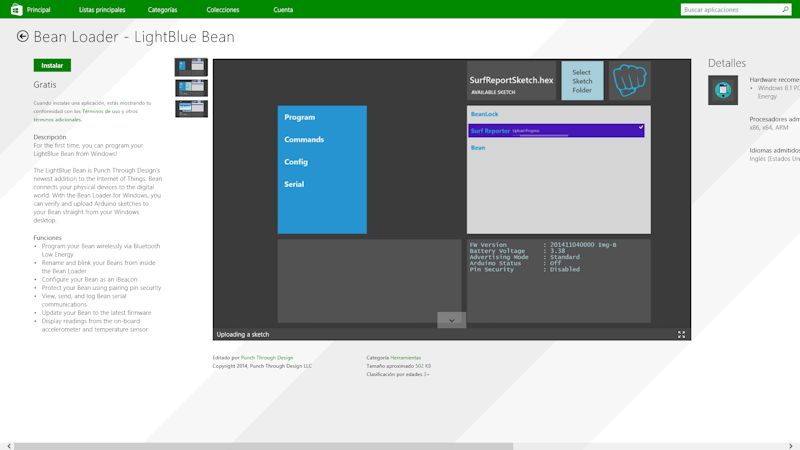Screen dimensions: 800x450
Task: Expand the screenshot to fullscreen
Action: tap(681, 335)
